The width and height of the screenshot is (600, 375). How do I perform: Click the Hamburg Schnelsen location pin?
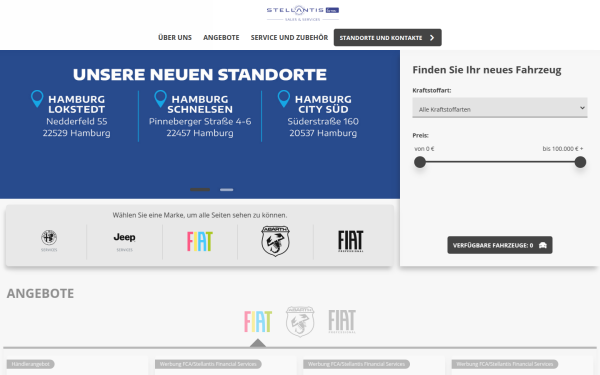pos(160,99)
